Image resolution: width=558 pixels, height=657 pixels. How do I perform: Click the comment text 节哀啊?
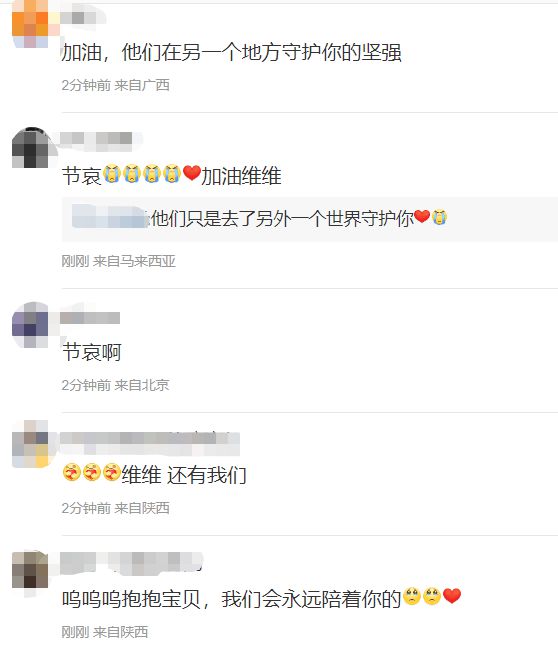tap(92, 352)
